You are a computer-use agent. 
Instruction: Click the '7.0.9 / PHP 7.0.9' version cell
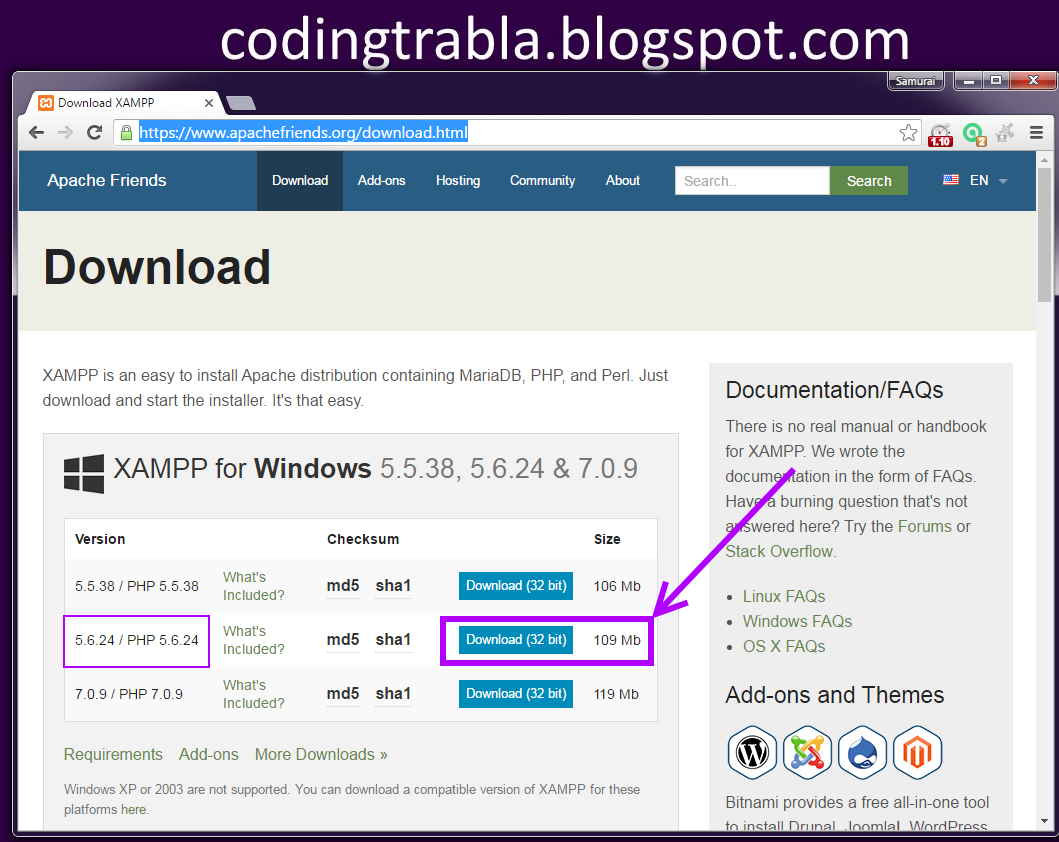pos(128,694)
